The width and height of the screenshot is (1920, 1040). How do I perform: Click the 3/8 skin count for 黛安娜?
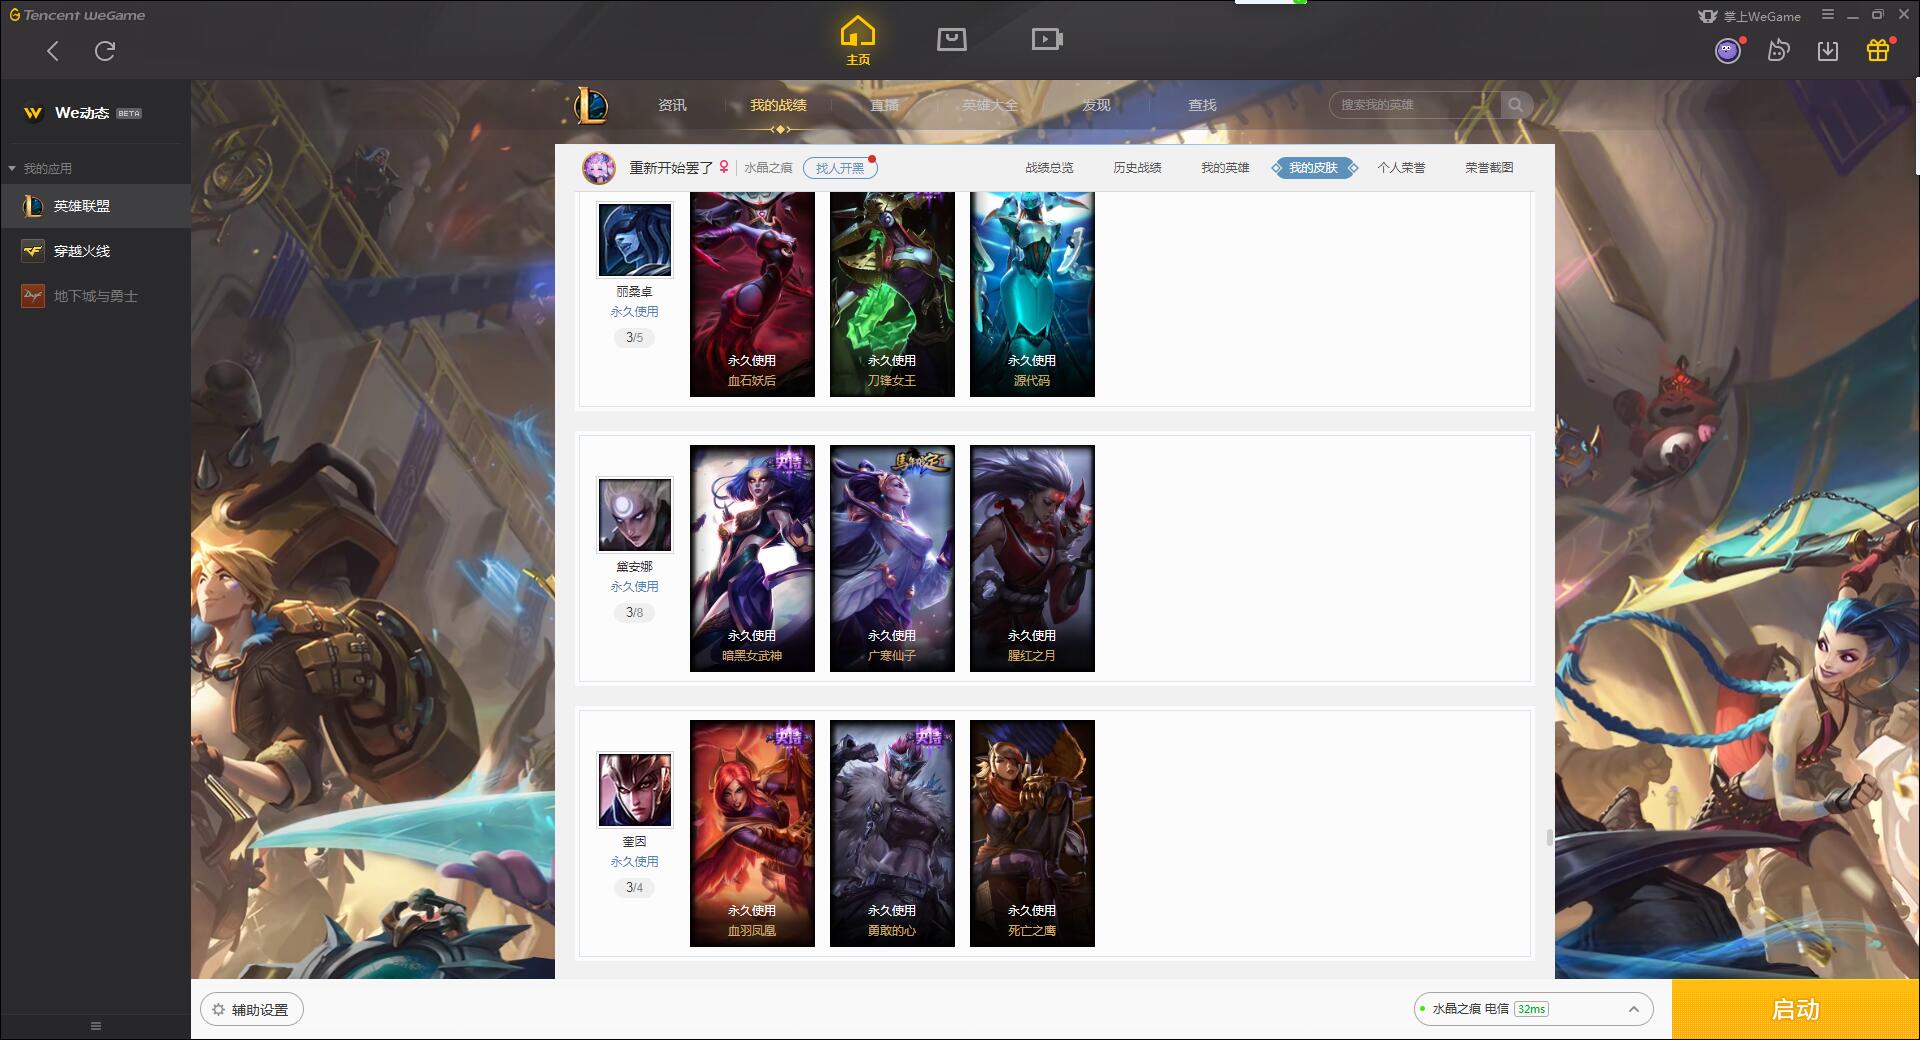coord(634,613)
